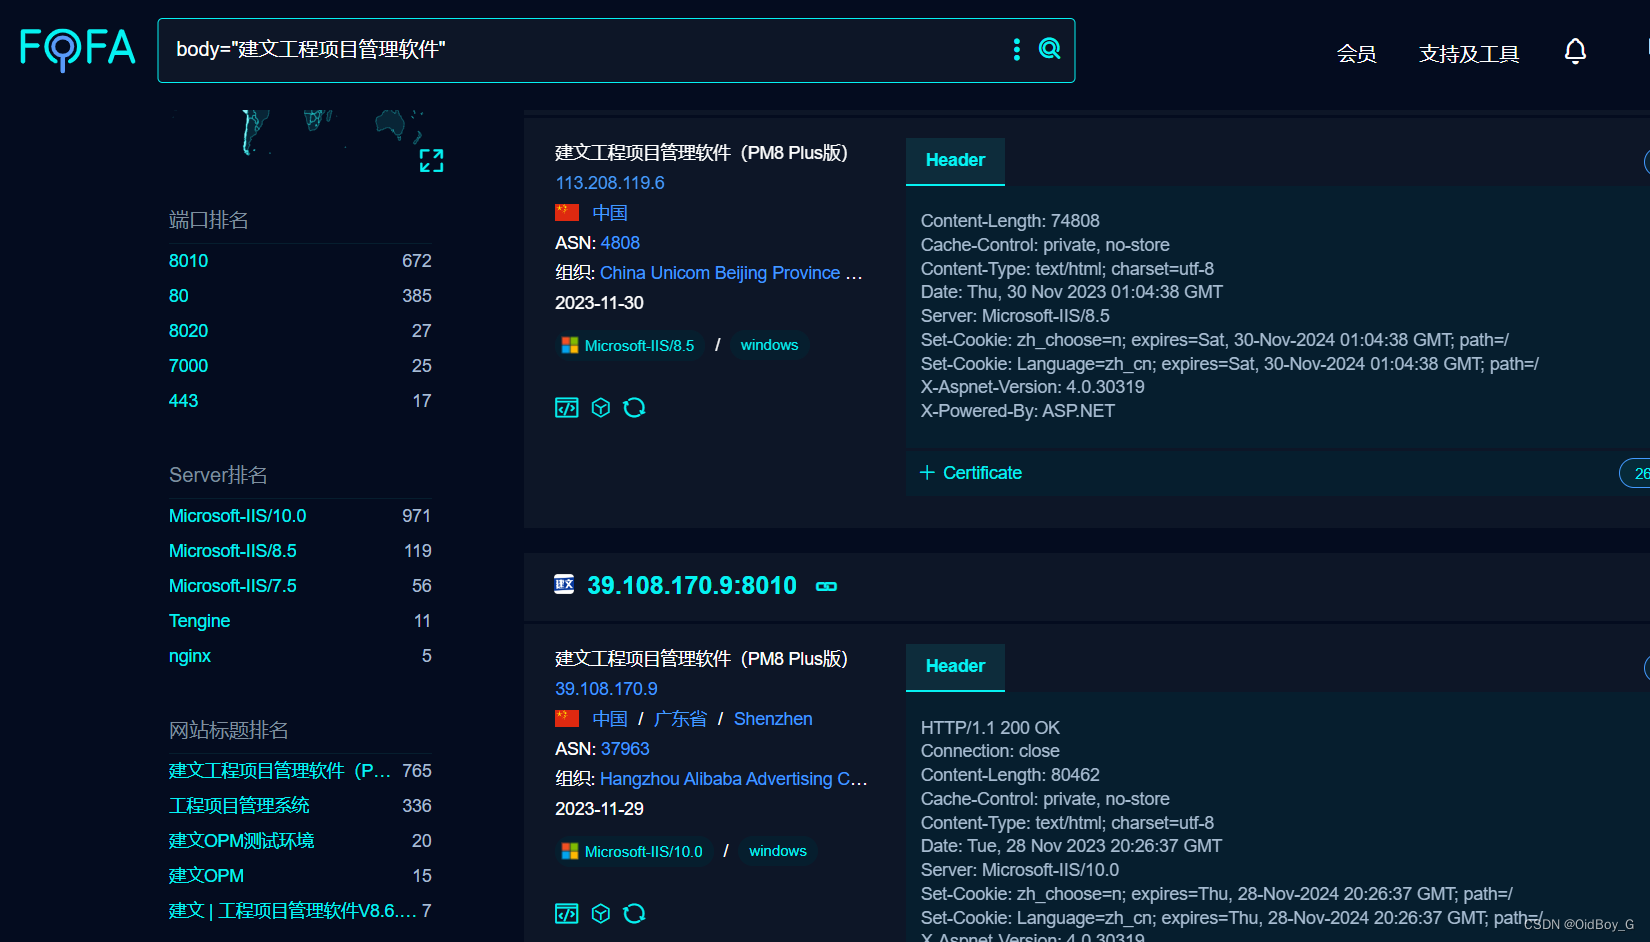Click the date 2023-11-30
Viewport: 1650px width, 942px height.
599,303
